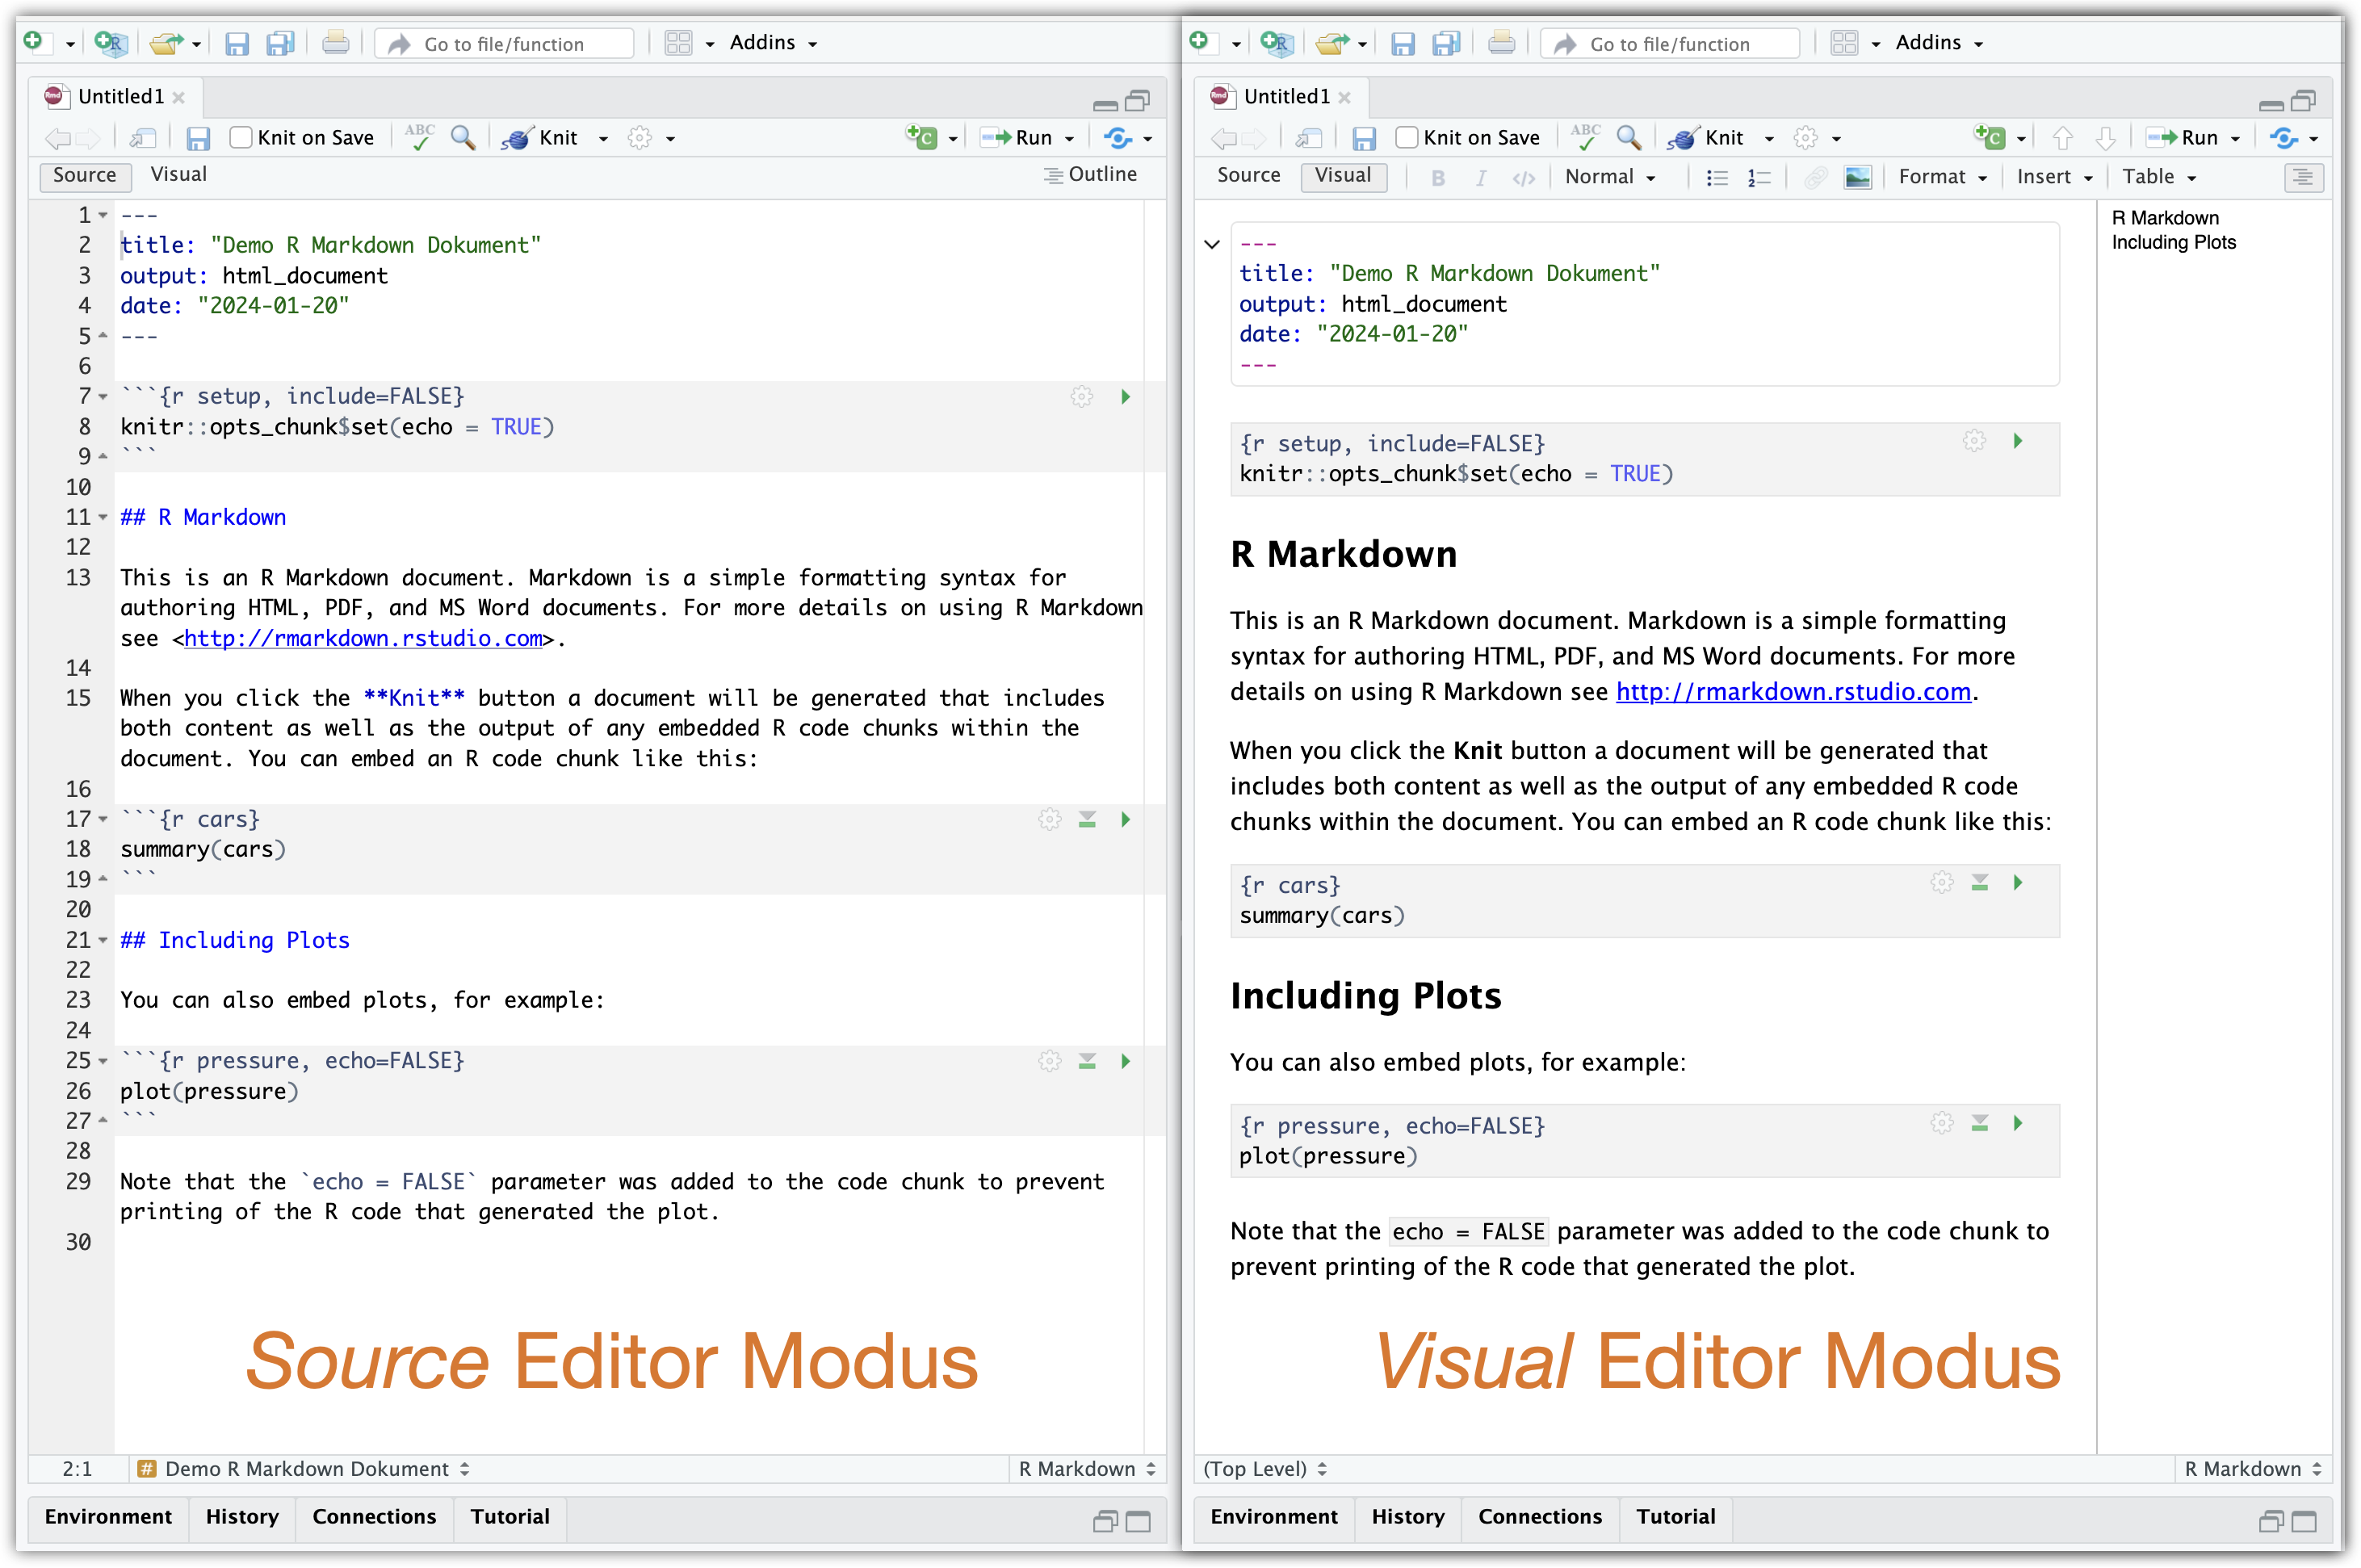This screenshot has height=1568, width=2361.
Task: Open the History tab in left pane
Action: click(x=242, y=1516)
